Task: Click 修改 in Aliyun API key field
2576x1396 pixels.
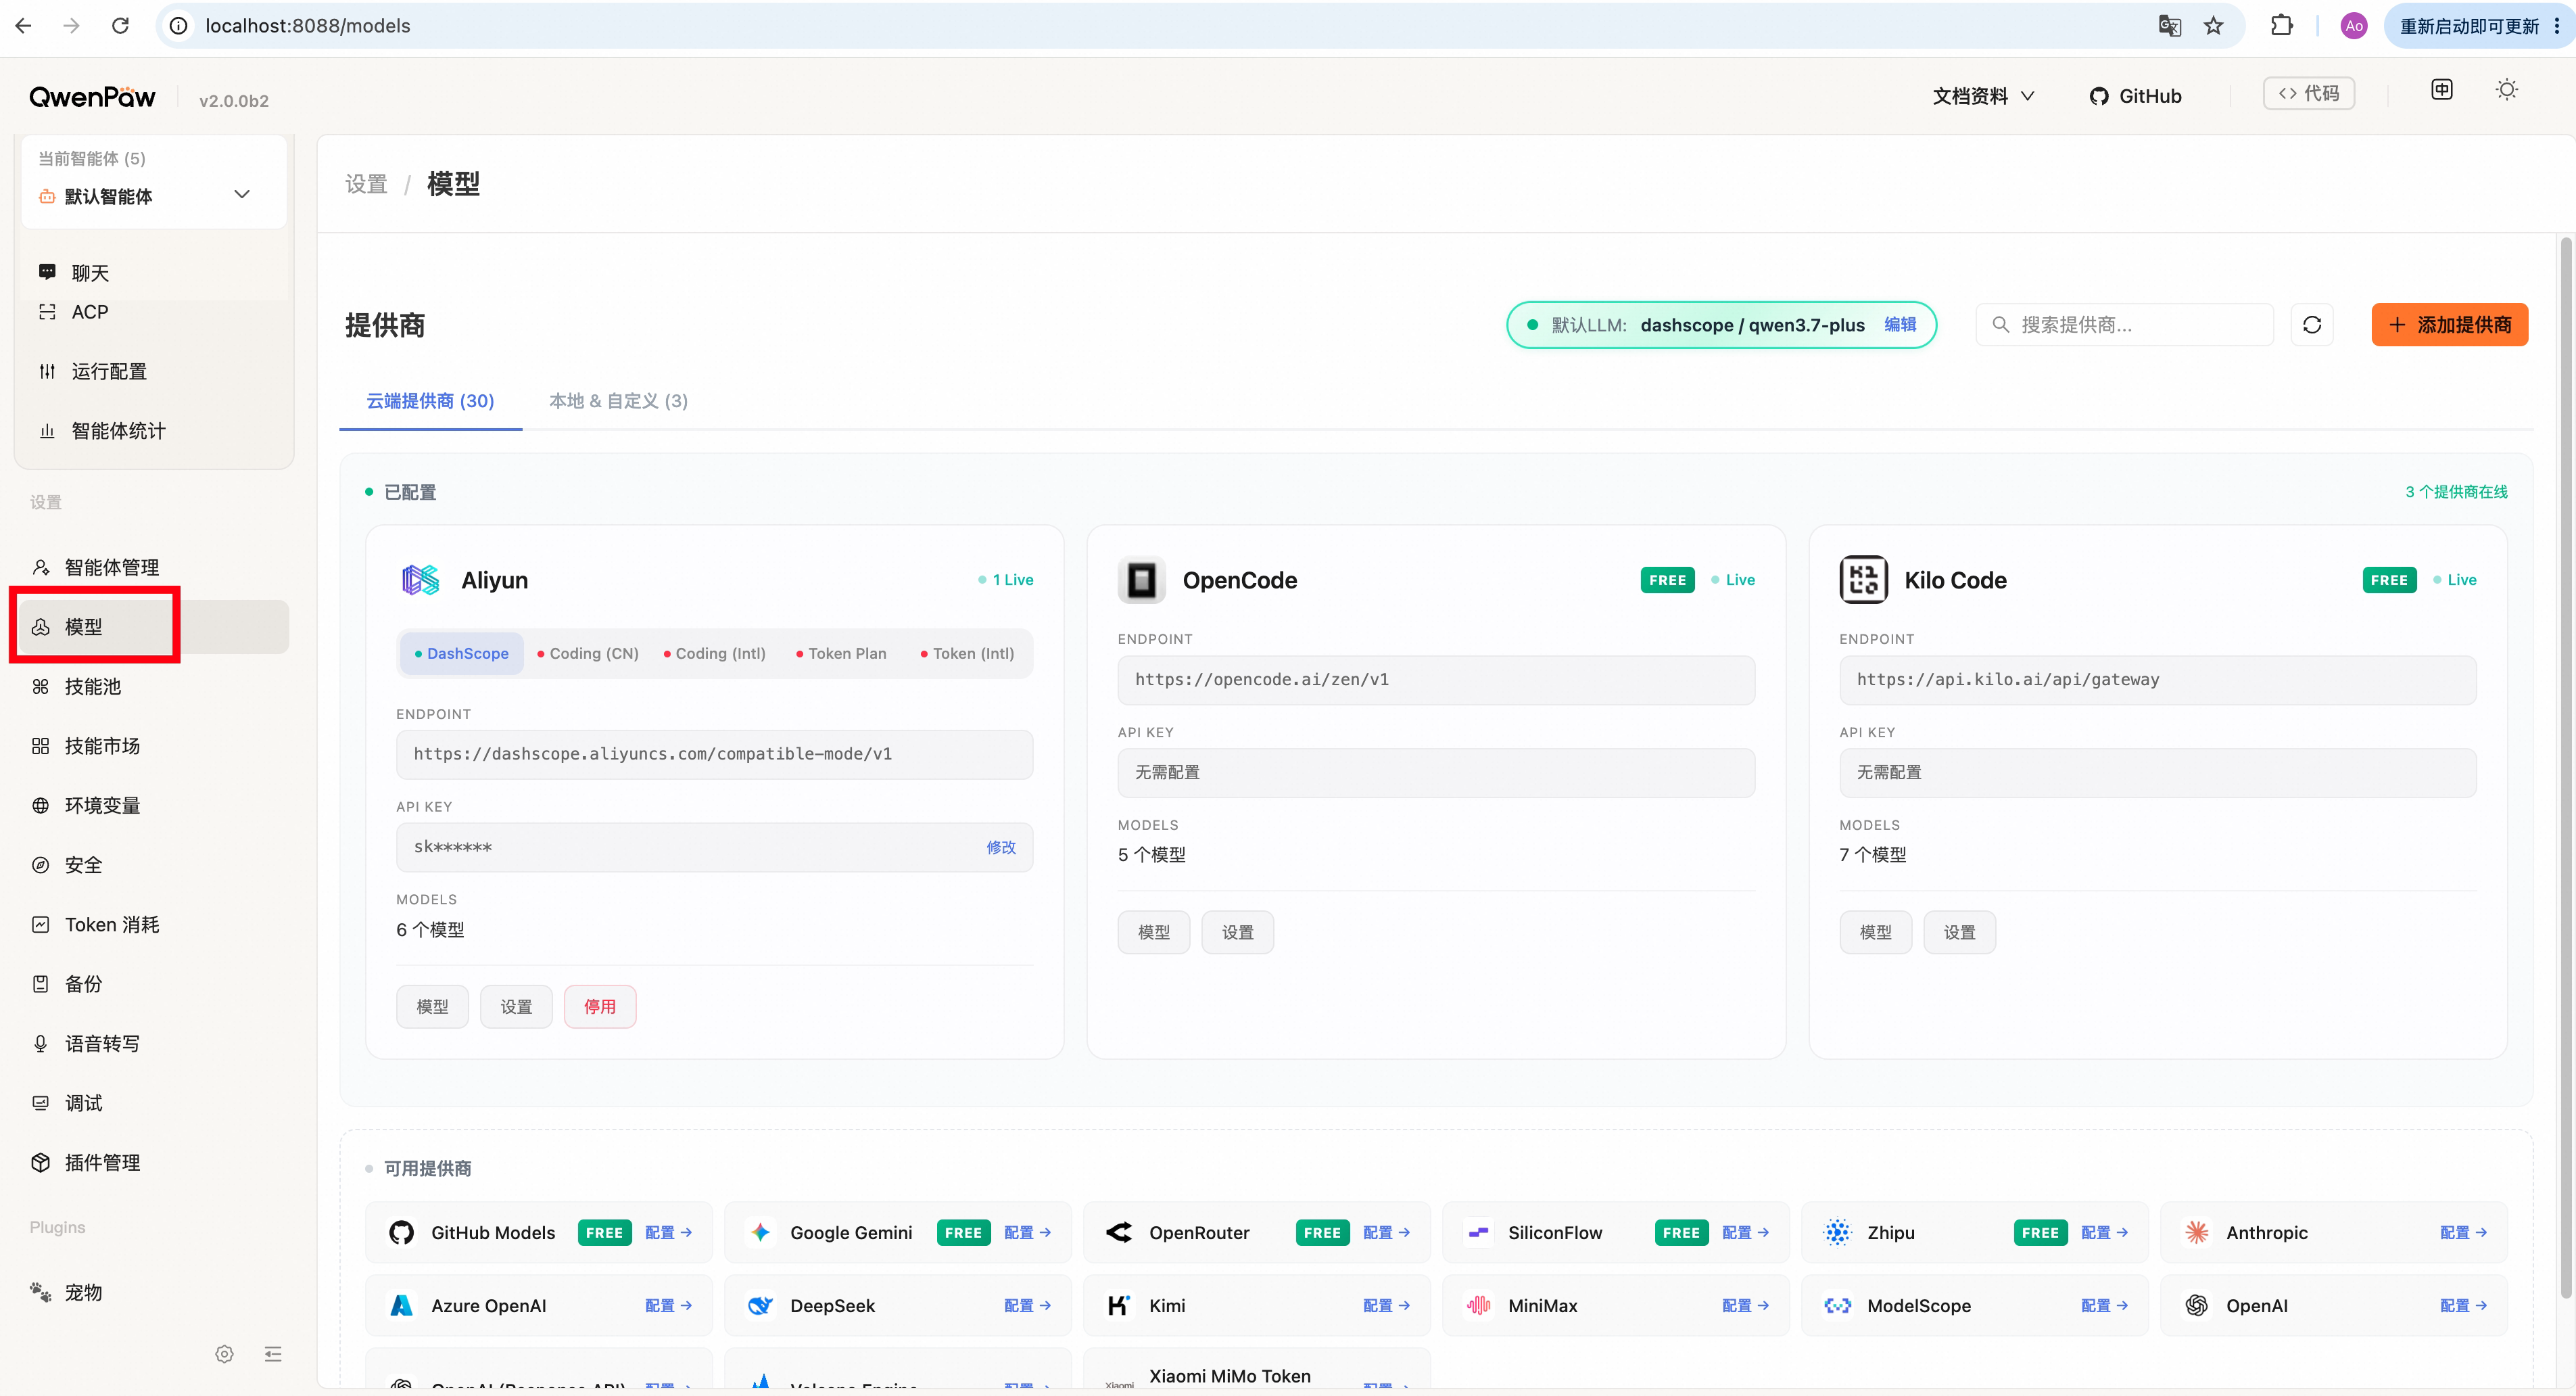Action: [1001, 847]
